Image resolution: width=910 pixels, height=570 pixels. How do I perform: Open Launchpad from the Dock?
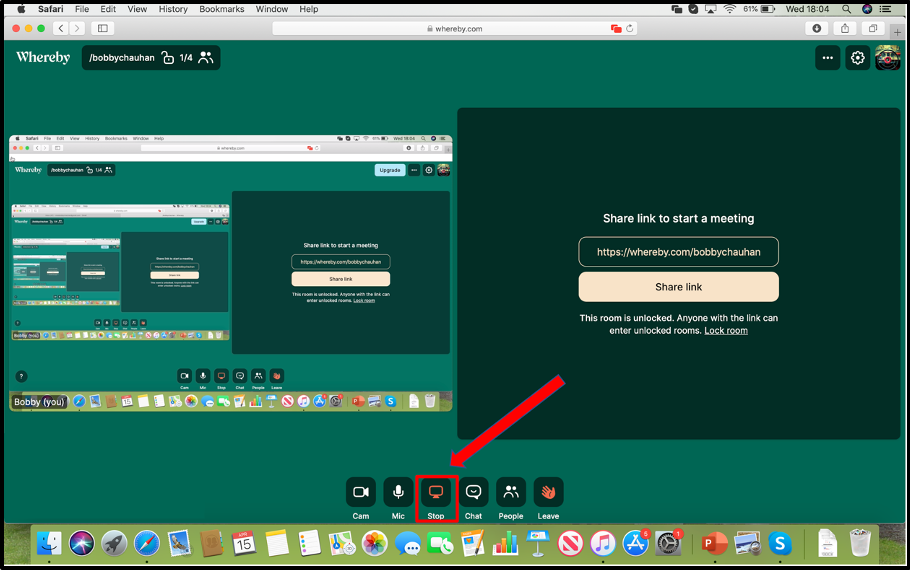click(114, 544)
